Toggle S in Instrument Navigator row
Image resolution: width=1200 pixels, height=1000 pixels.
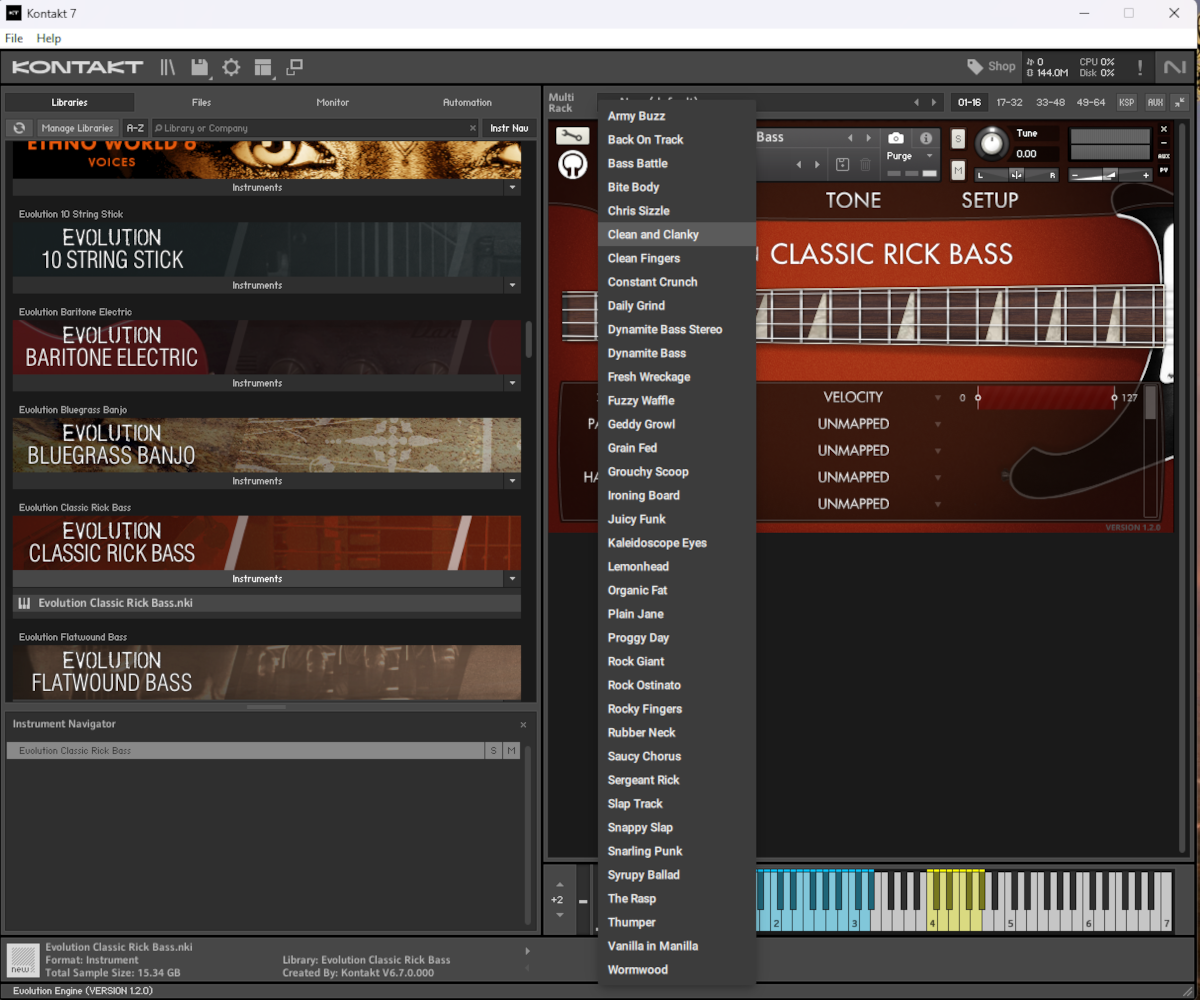[493, 750]
